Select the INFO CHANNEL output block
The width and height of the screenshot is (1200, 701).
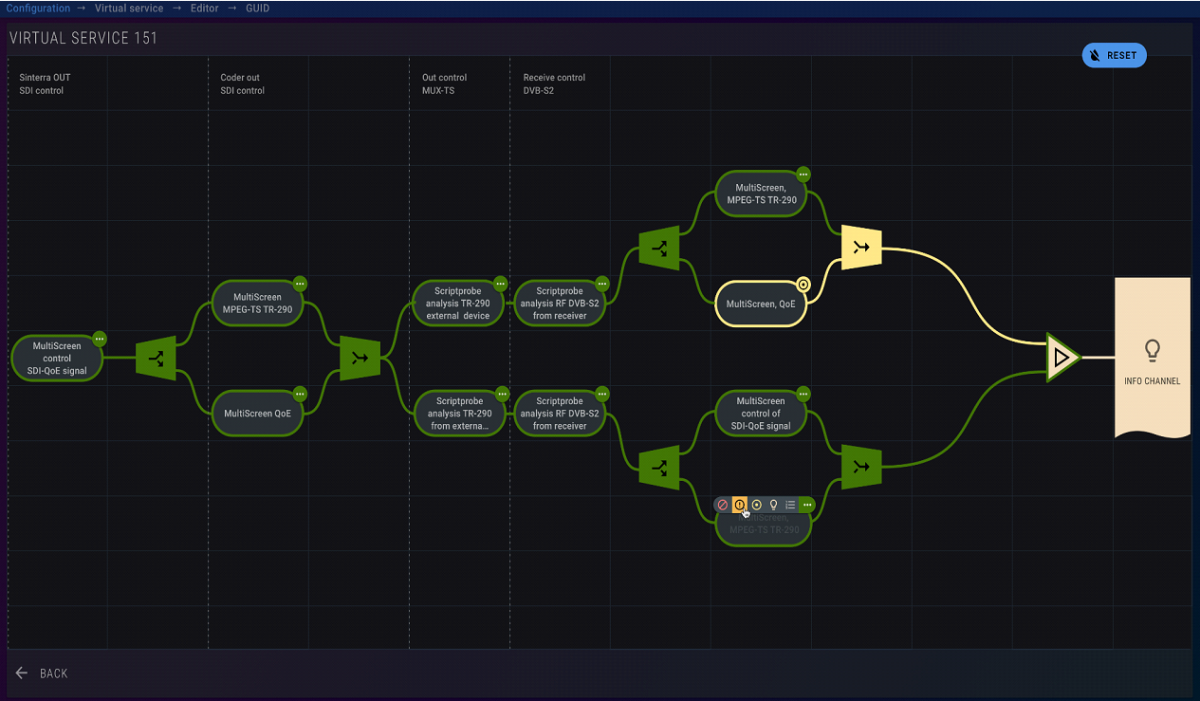[x=1152, y=358]
